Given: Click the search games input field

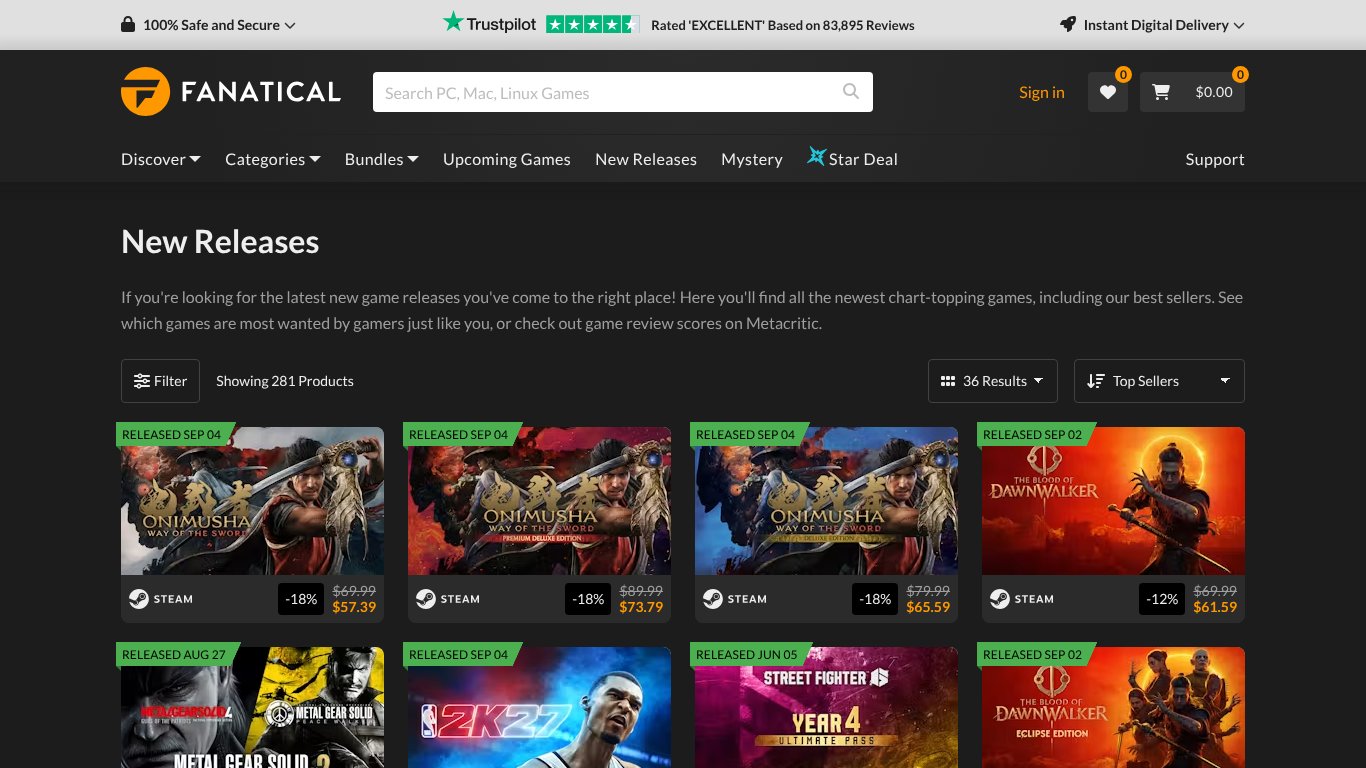Looking at the screenshot, I should click(623, 92).
